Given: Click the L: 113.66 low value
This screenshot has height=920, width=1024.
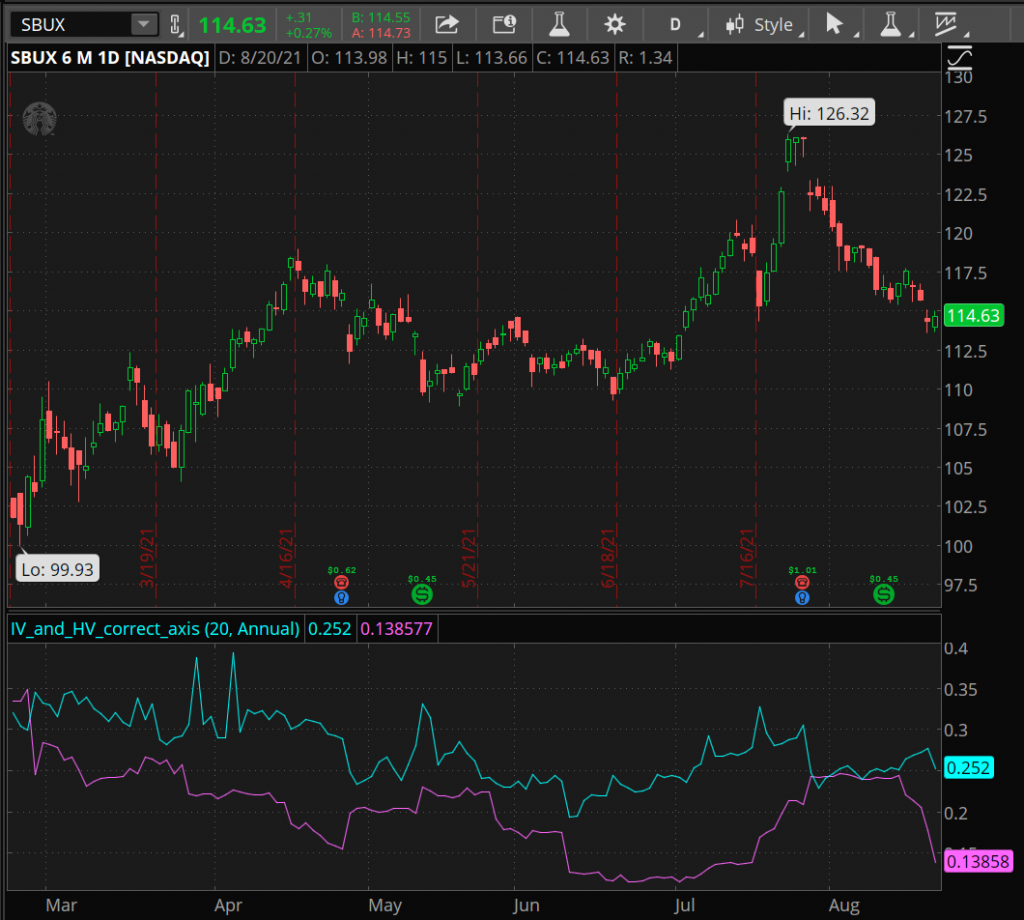Looking at the screenshot, I should (492, 58).
